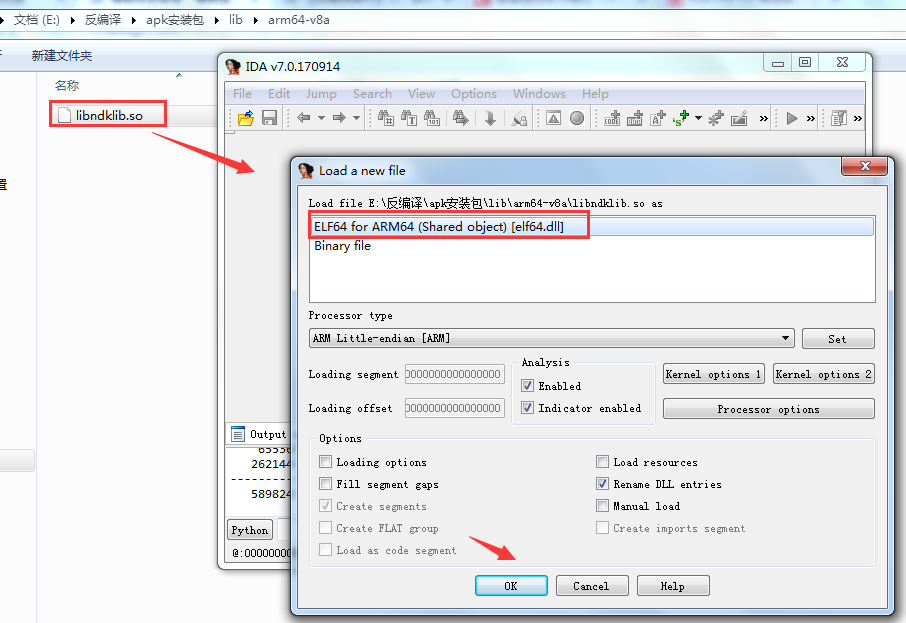
Task: Click the pencil edit toolbar icon
Action: 739,118
